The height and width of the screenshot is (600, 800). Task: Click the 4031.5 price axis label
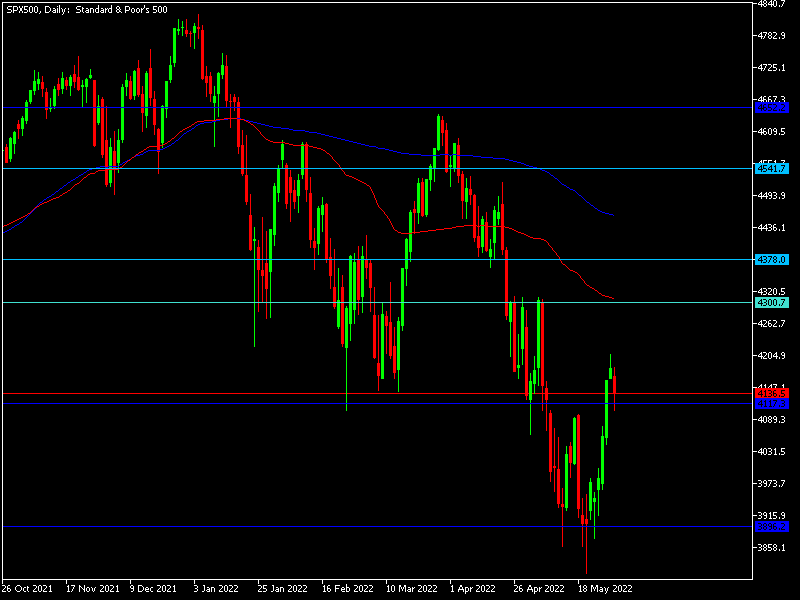pyautogui.click(x=771, y=452)
